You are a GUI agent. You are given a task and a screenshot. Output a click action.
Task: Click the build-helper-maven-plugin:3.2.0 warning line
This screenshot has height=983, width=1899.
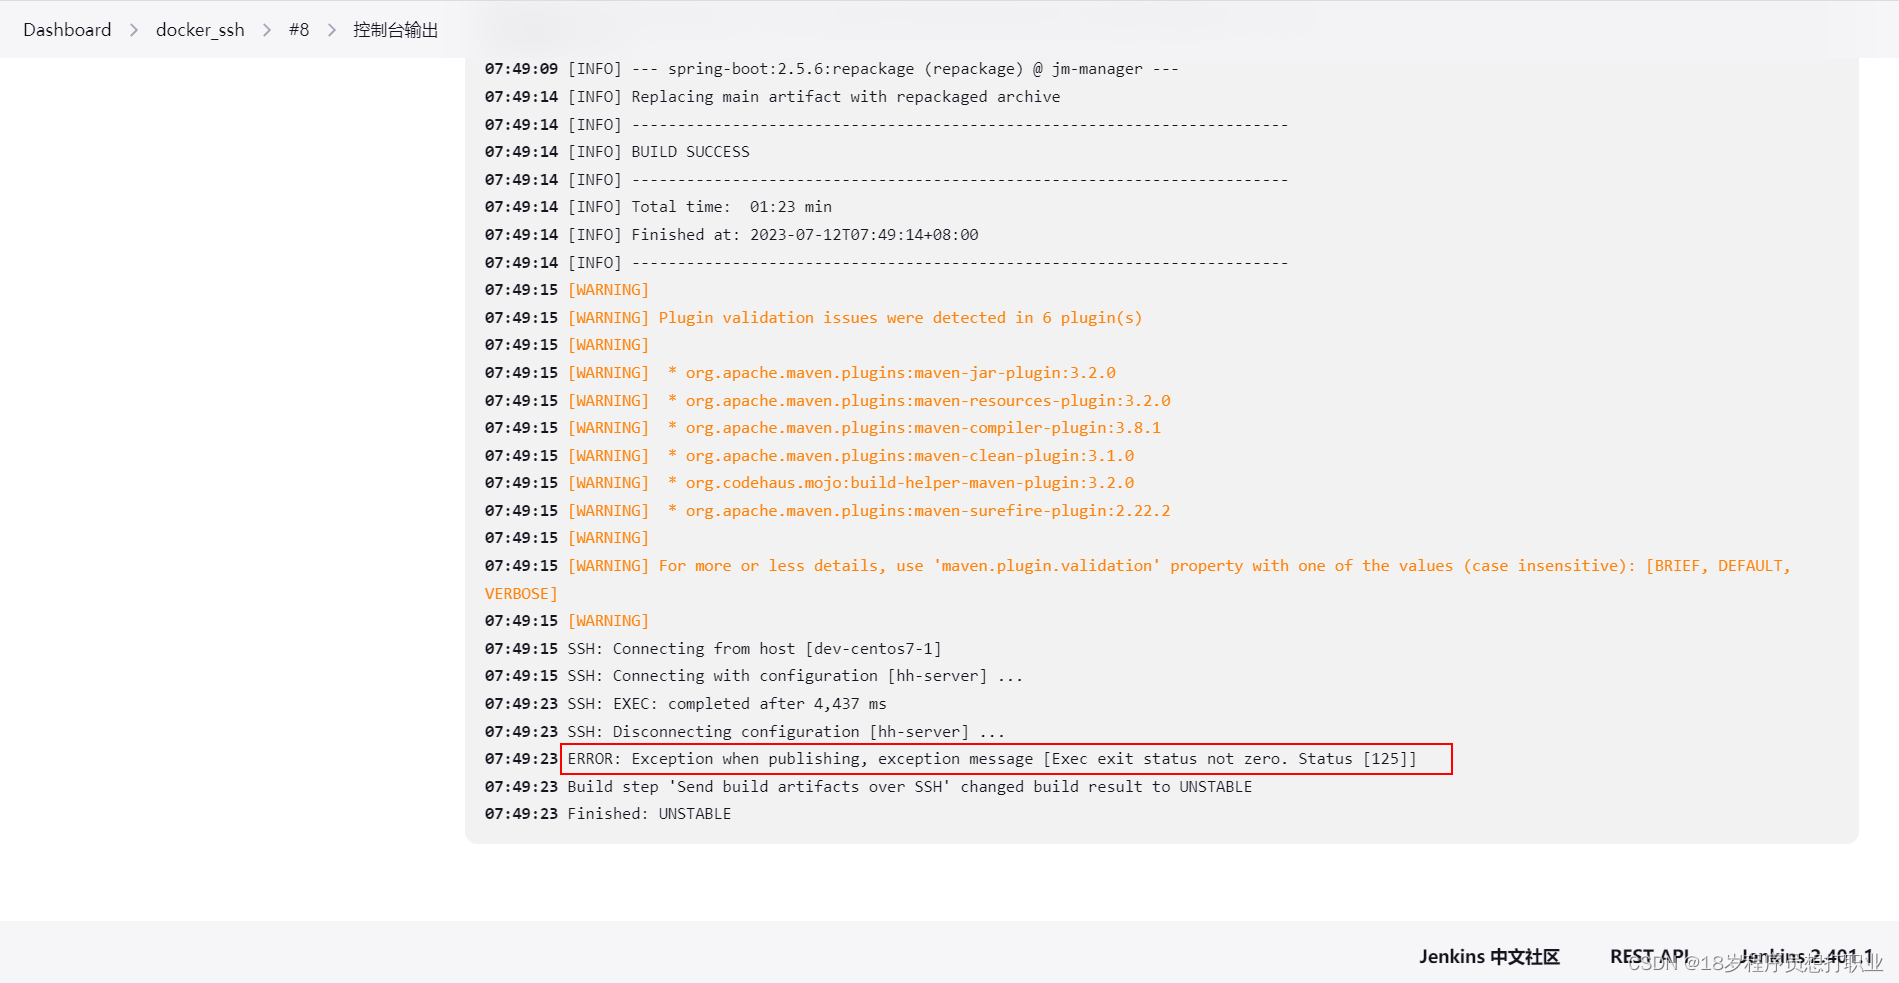coord(810,483)
